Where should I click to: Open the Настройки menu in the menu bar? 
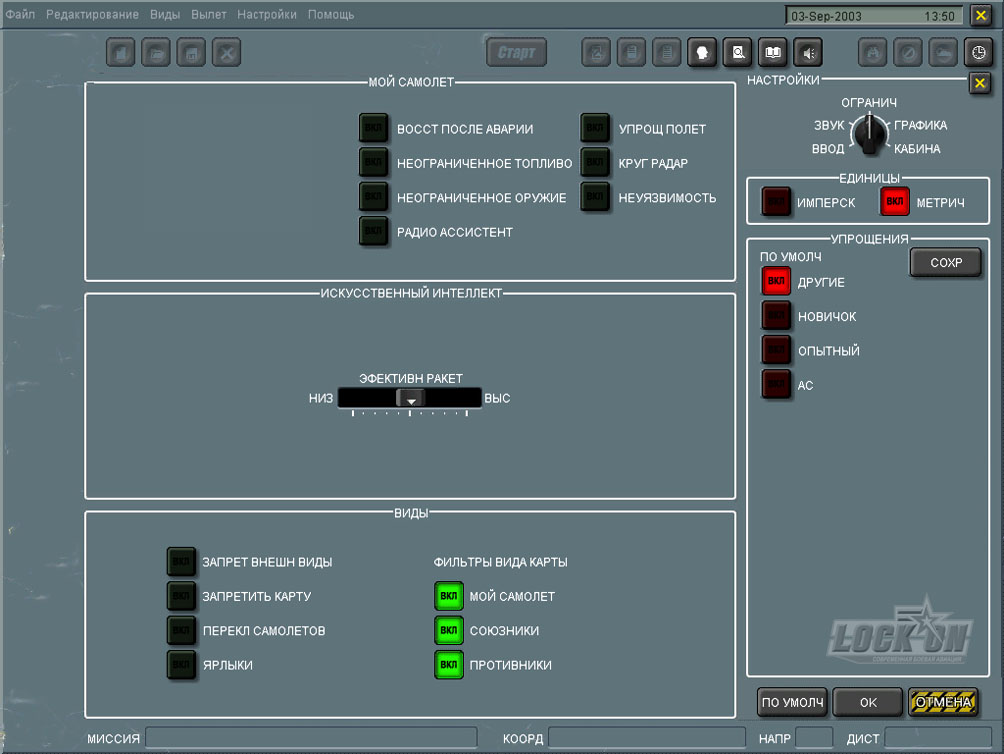click(267, 15)
